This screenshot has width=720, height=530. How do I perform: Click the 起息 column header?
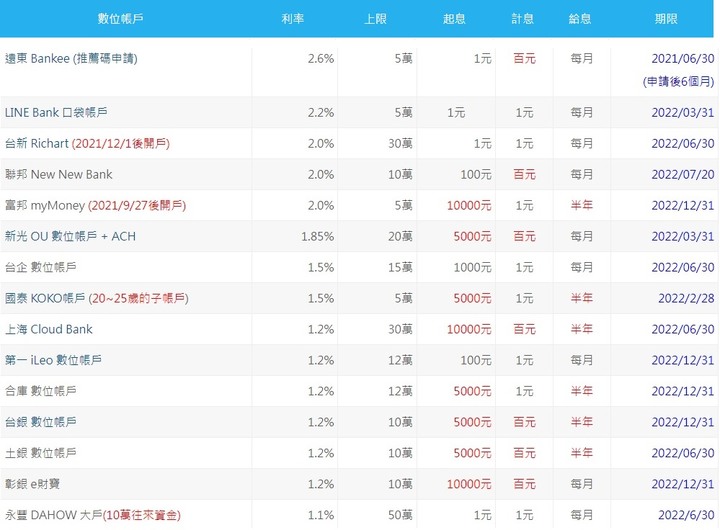454,19
